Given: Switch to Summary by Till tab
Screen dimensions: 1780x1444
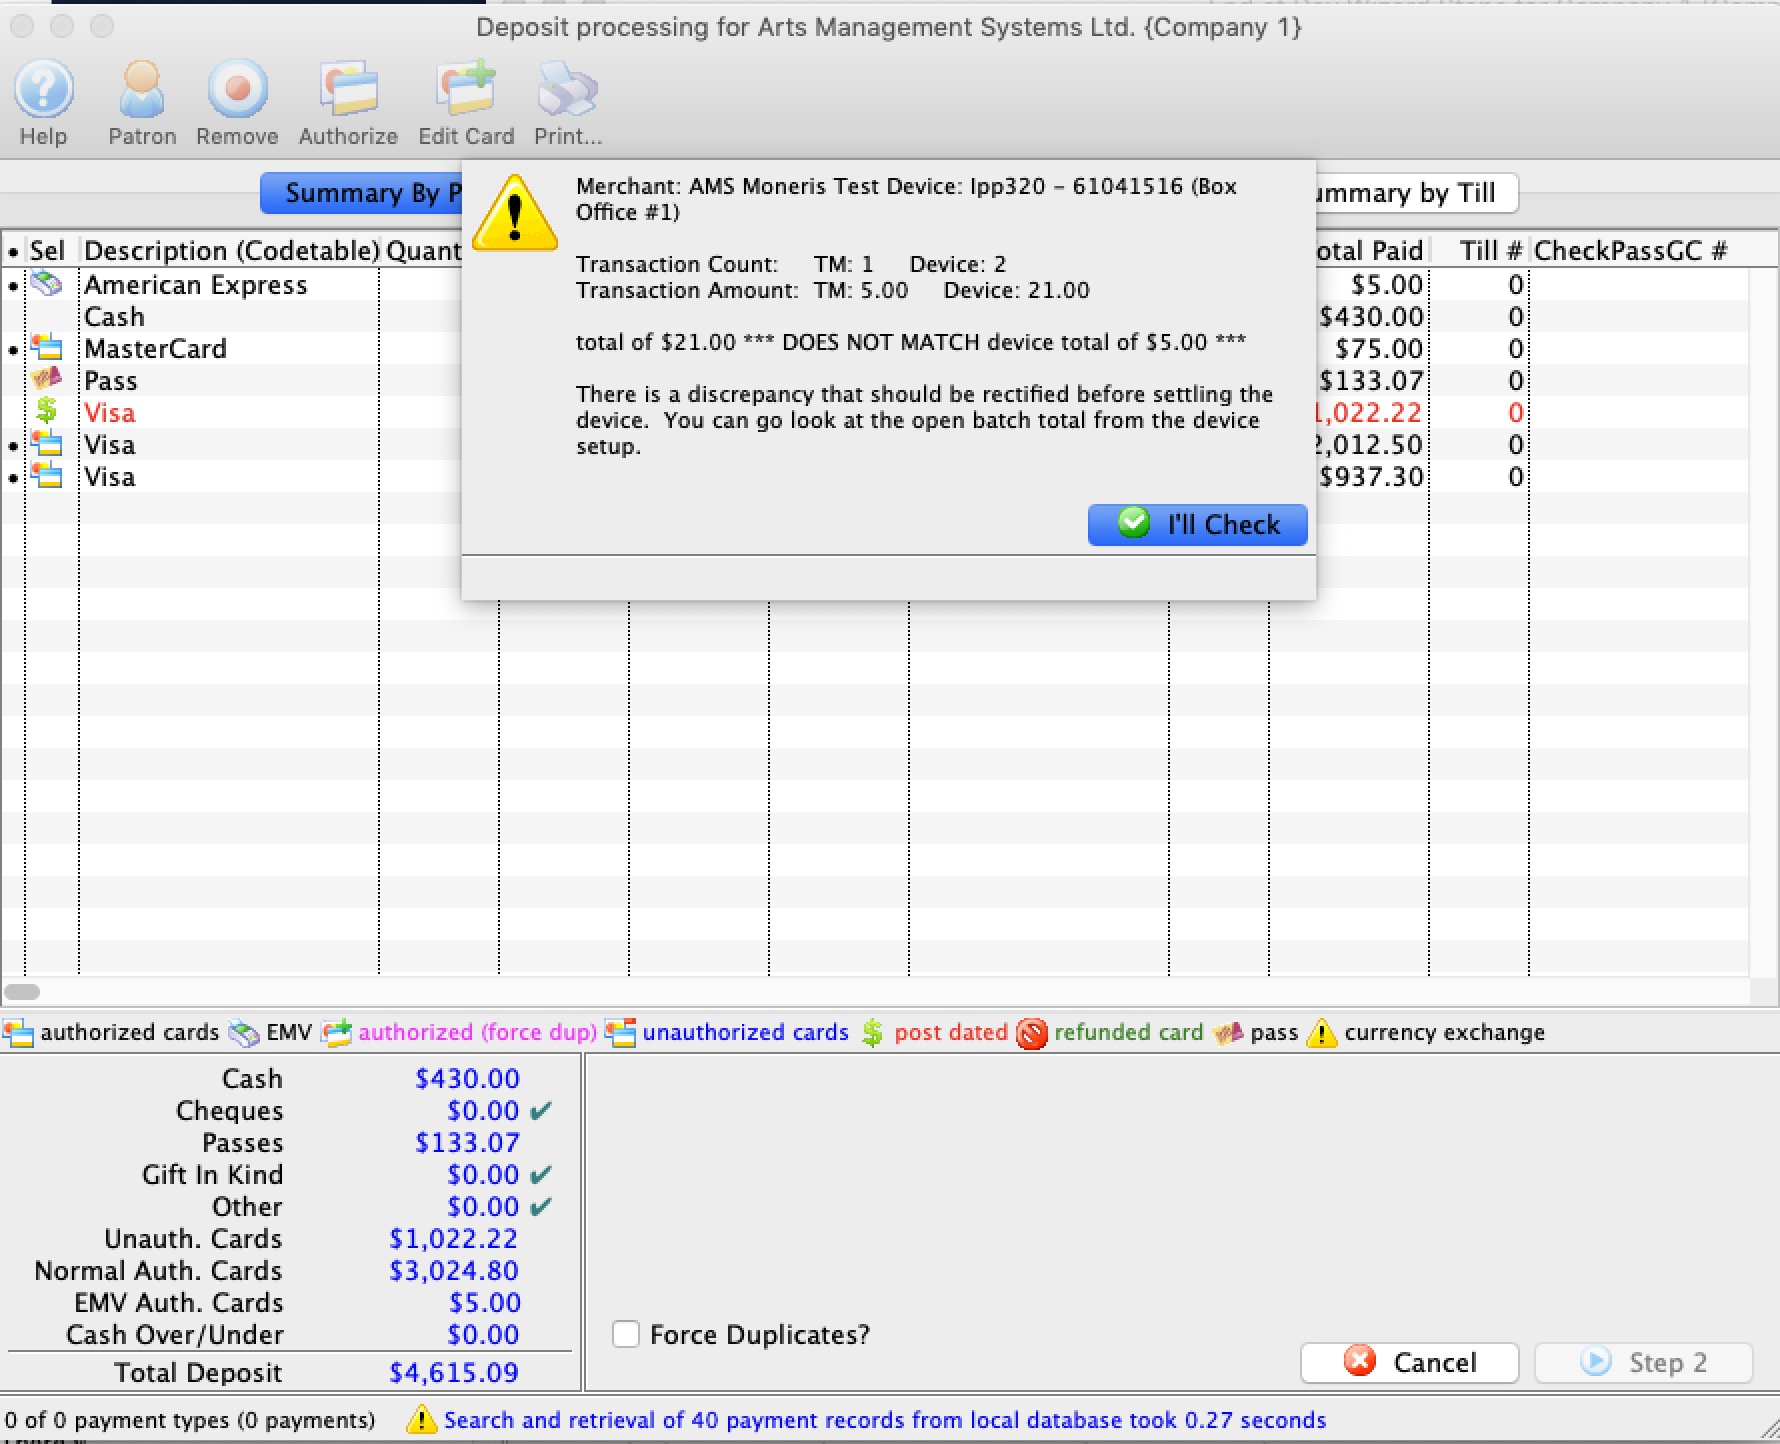Looking at the screenshot, I should (x=1415, y=193).
